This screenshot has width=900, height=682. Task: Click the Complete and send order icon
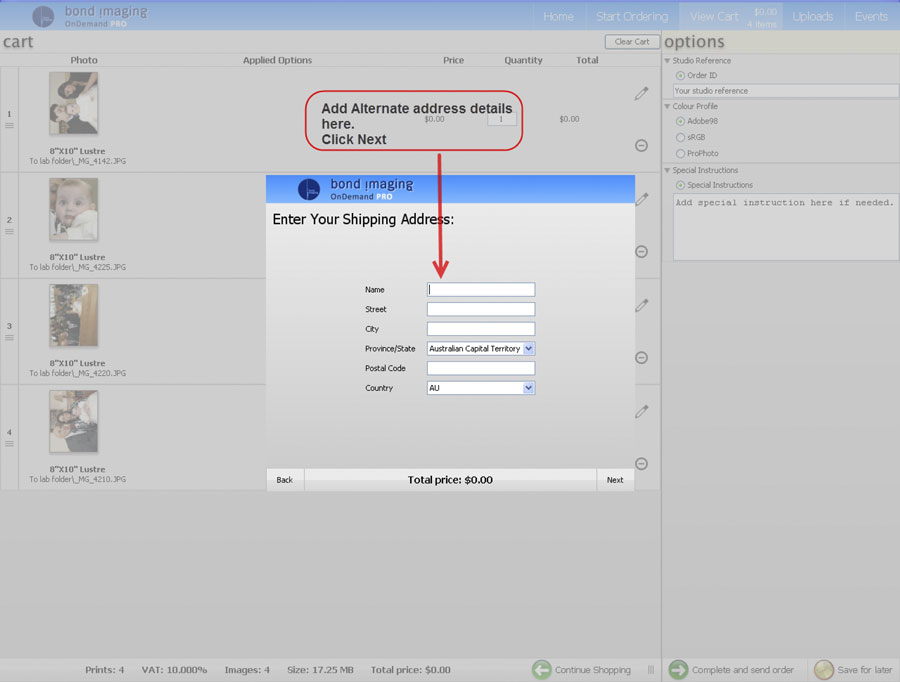click(678, 669)
